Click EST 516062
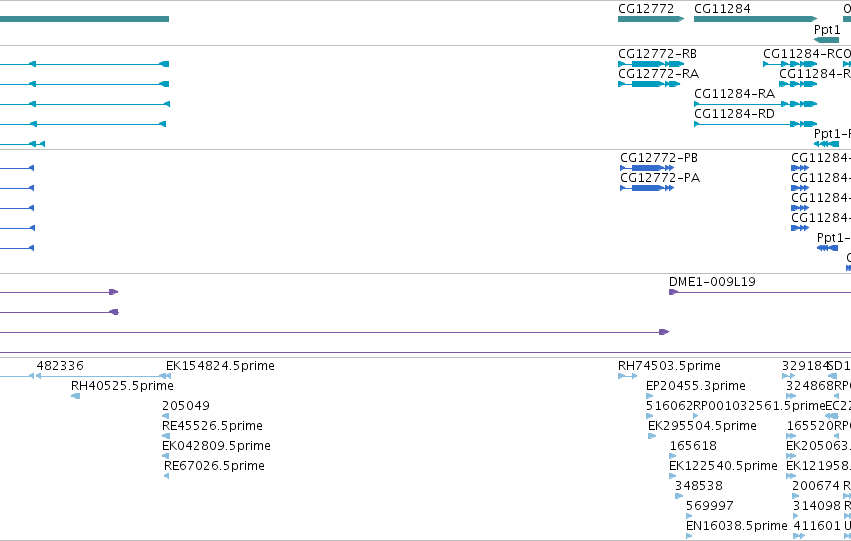The image size is (851, 541). 669,406
